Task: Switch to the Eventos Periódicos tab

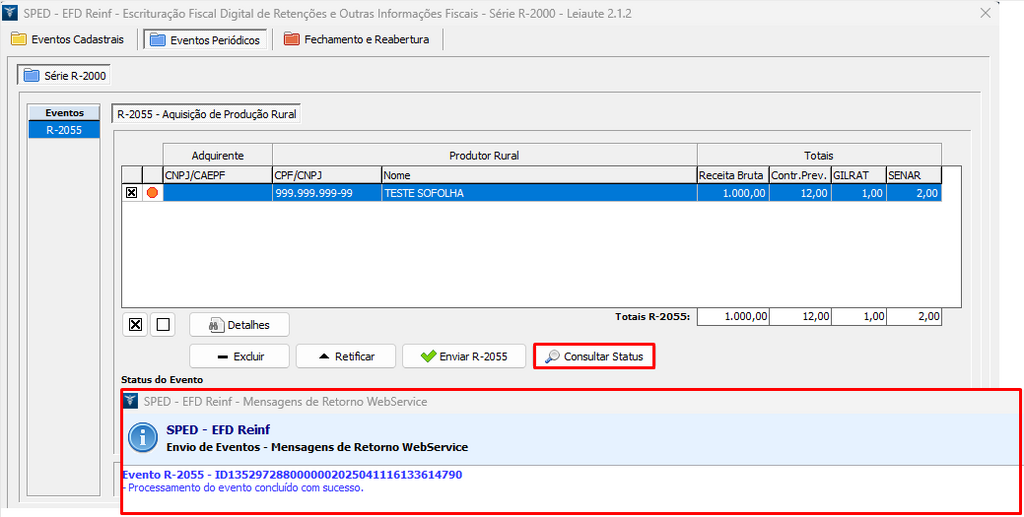Action: click(x=204, y=40)
